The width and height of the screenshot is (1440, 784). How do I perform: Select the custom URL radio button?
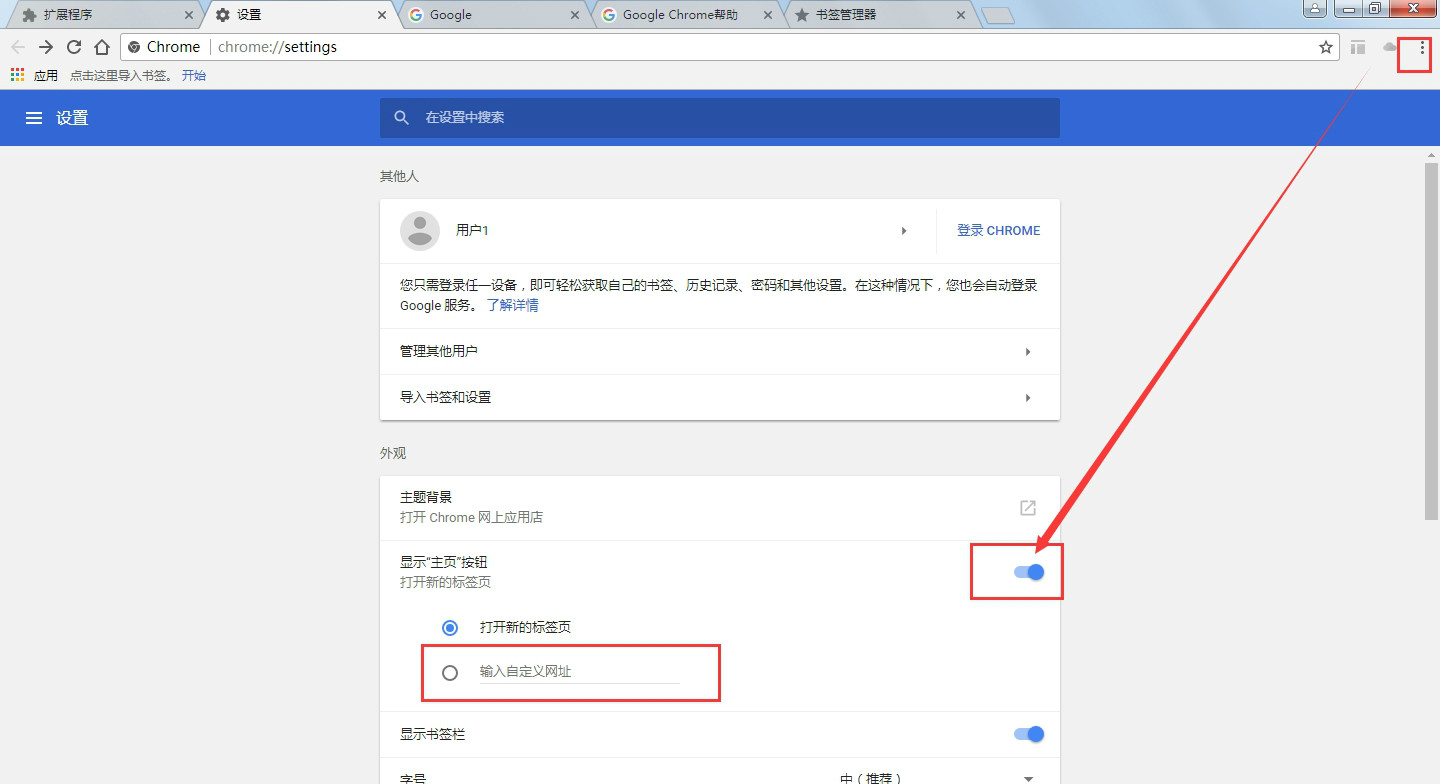pyautogui.click(x=450, y=673)
